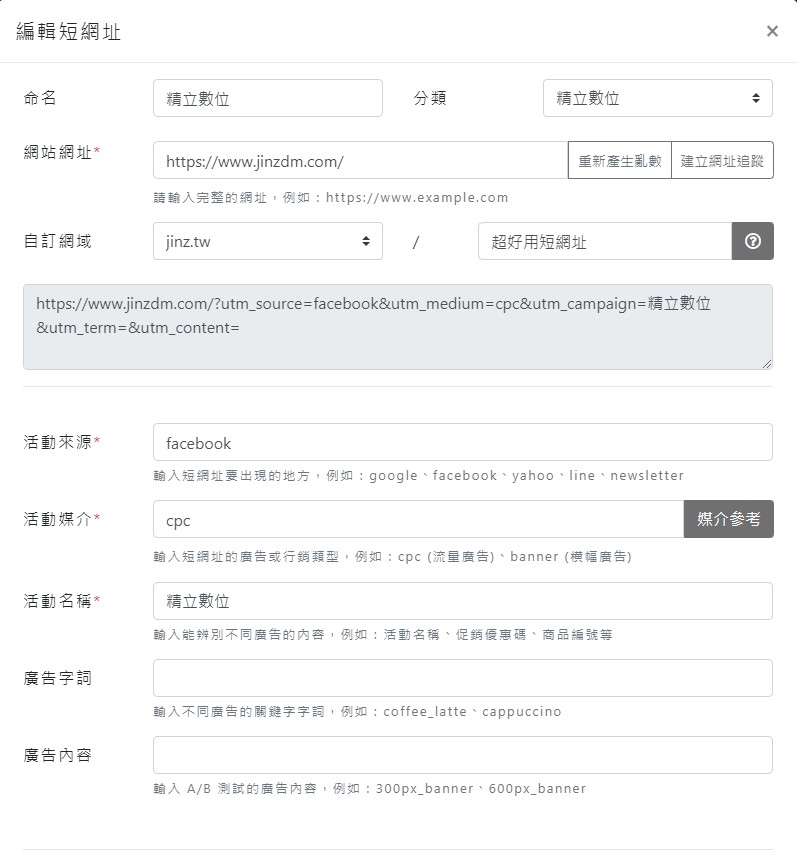
Task: Click the hint mentioning 300px_banner
Action: (369, 788)
